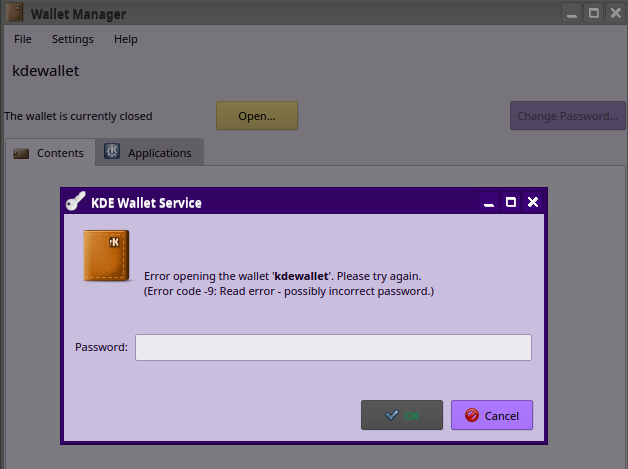Minimize the KDE Wallet Service dialog
Screen dimensions: 628x469
(x=489, y=202)
